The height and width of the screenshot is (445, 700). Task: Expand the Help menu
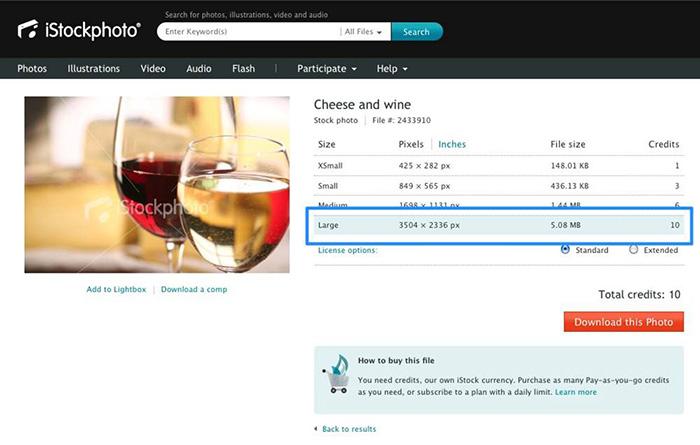point(392,69)
